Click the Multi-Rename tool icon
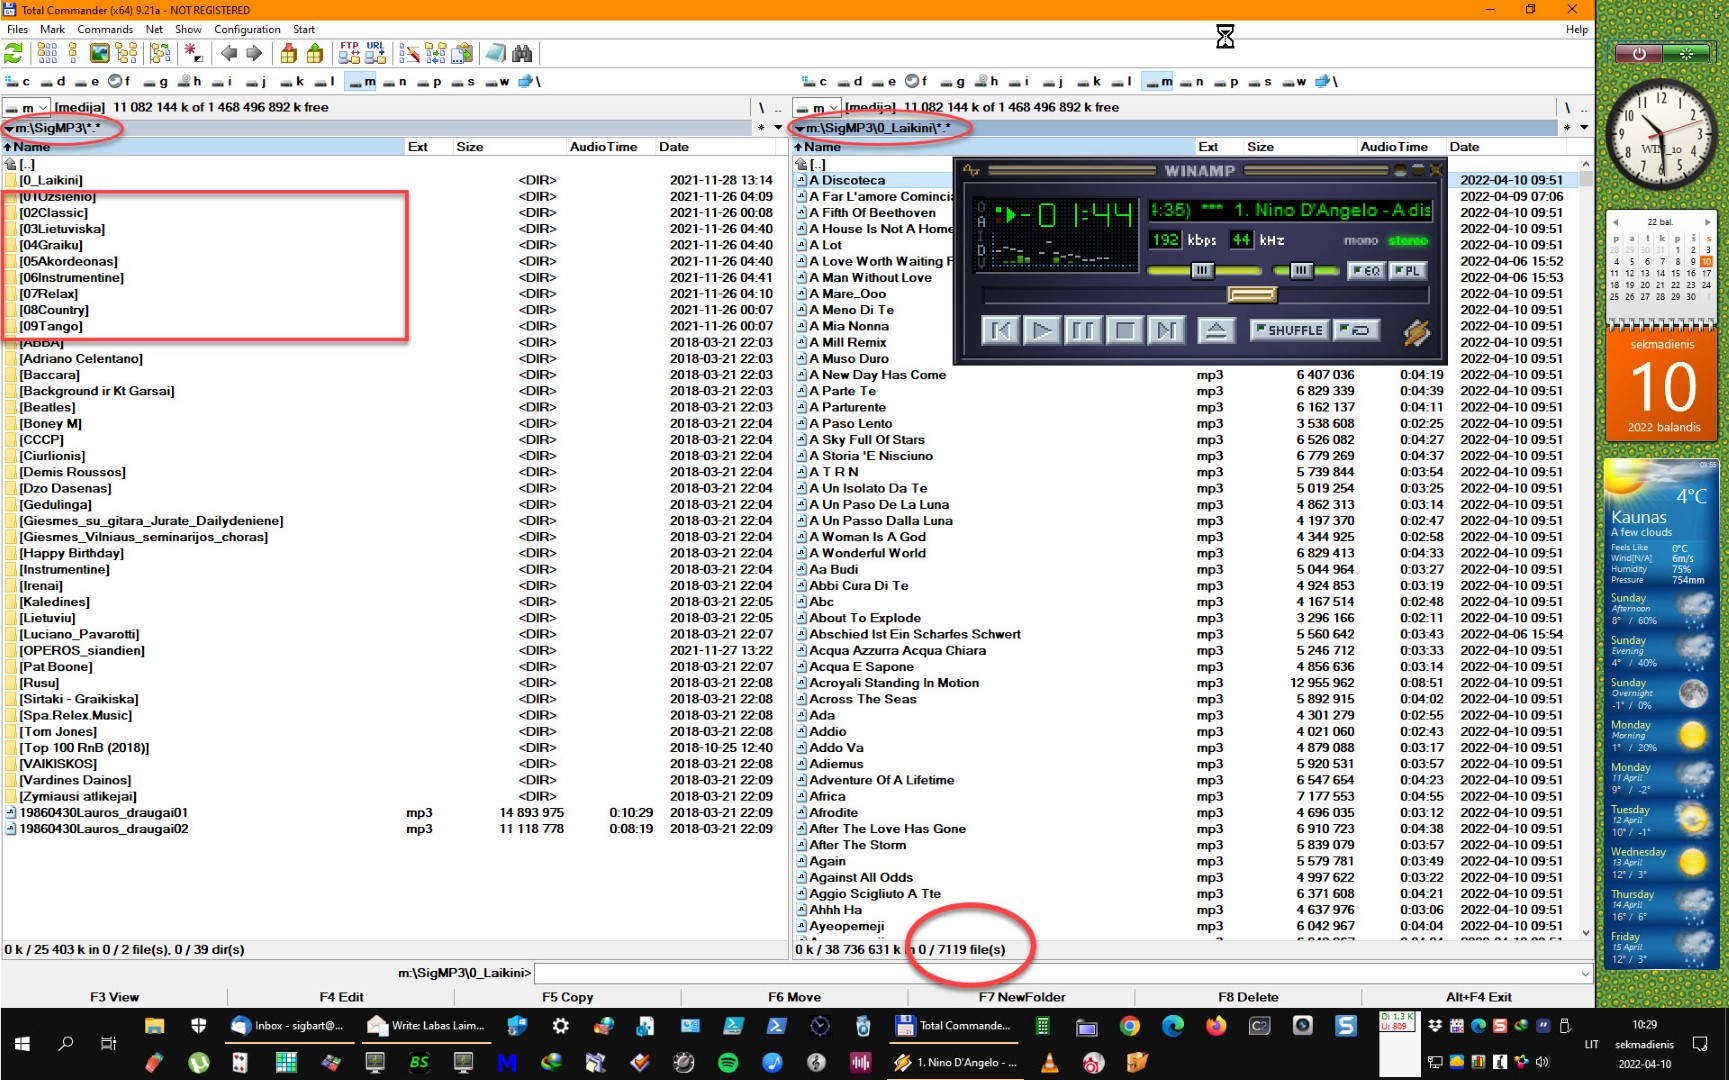The image size is (1729, 1080). (409, 54)
